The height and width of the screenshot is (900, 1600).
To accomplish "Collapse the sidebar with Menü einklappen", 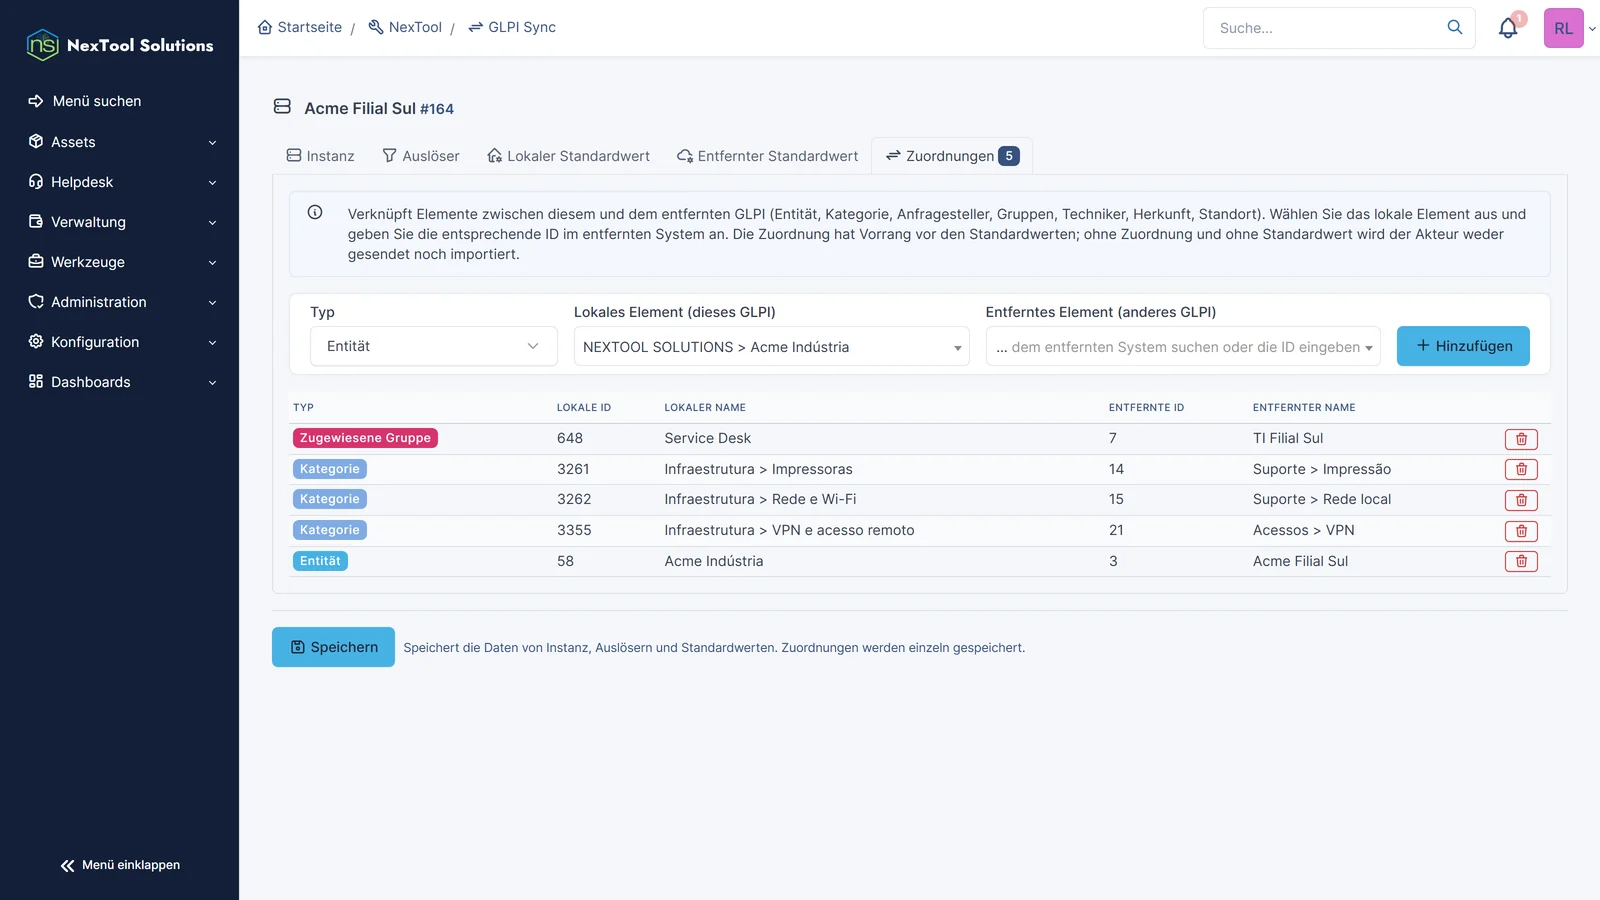I will 120,865.
